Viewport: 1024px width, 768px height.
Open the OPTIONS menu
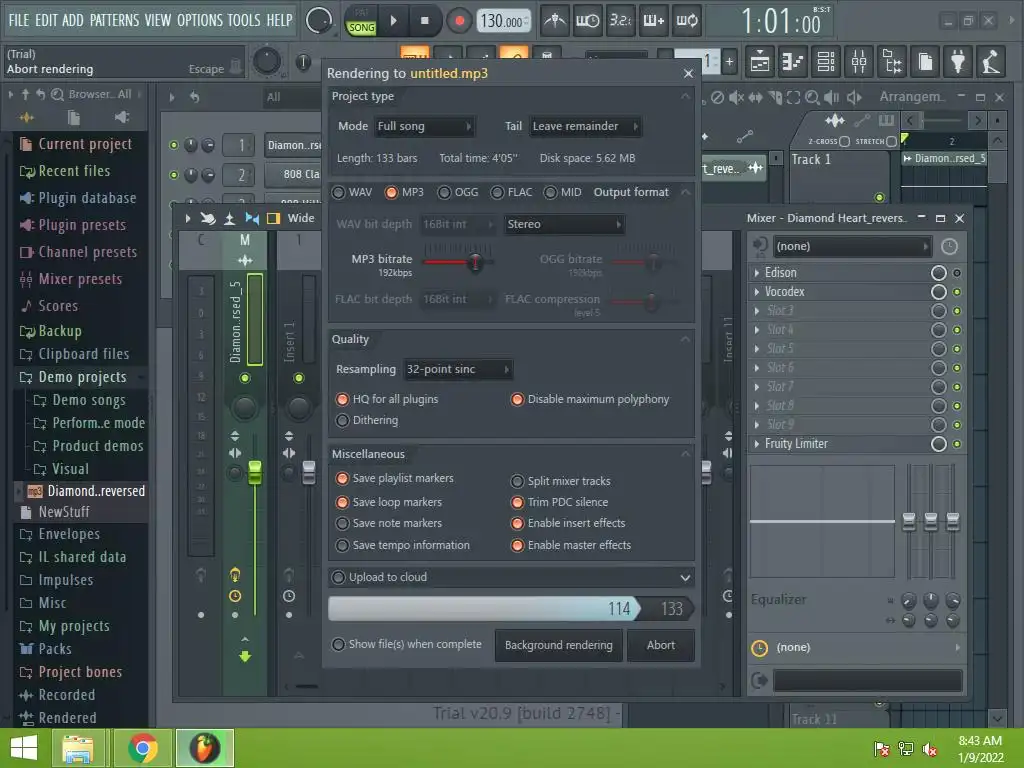click(200, 20)
